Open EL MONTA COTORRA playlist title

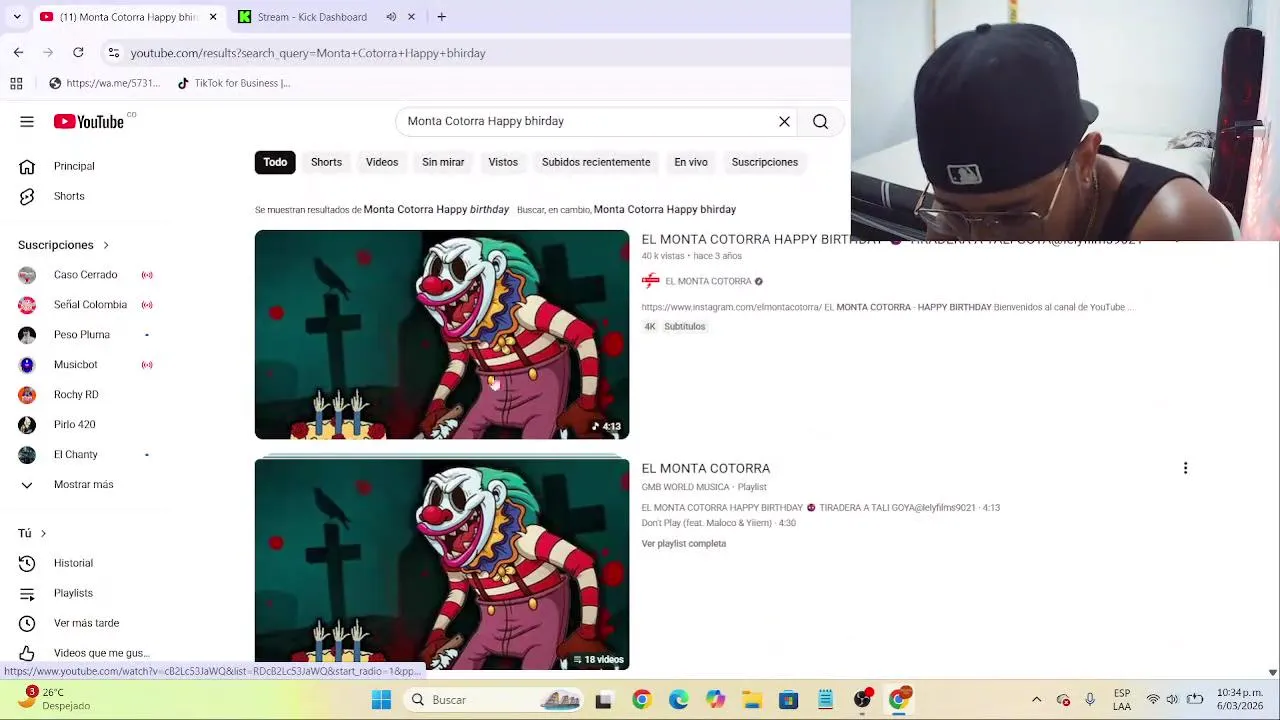point(706,469)
